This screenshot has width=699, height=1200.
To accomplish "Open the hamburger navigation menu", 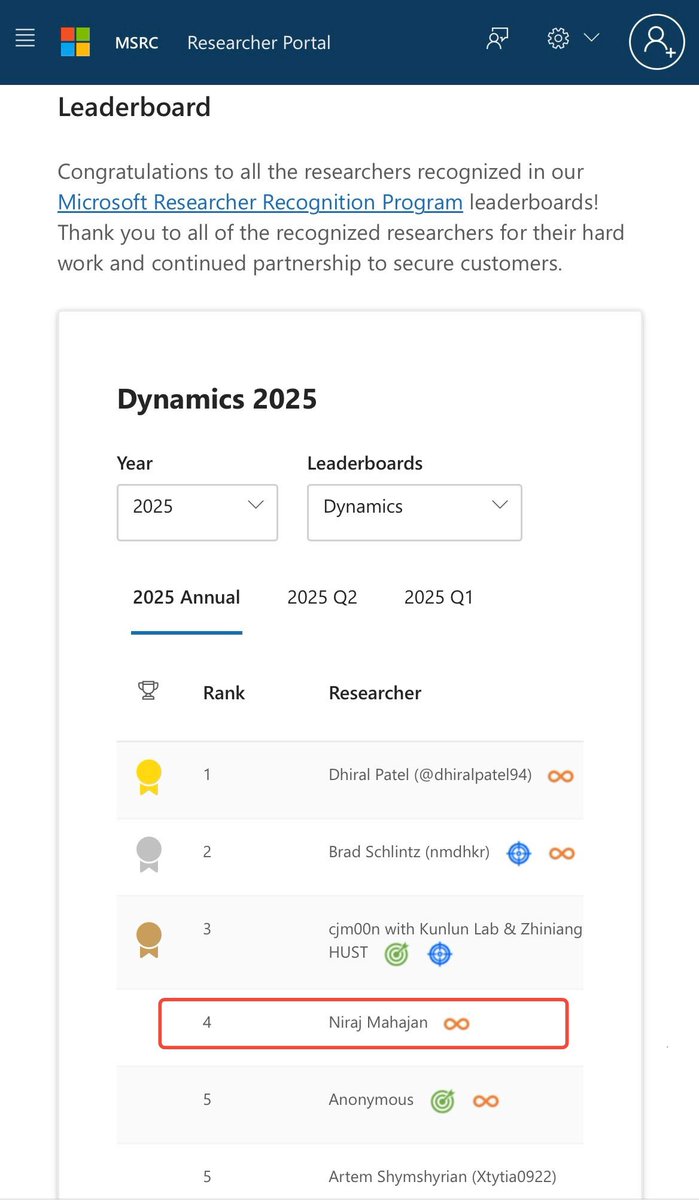I will point(25,39).
